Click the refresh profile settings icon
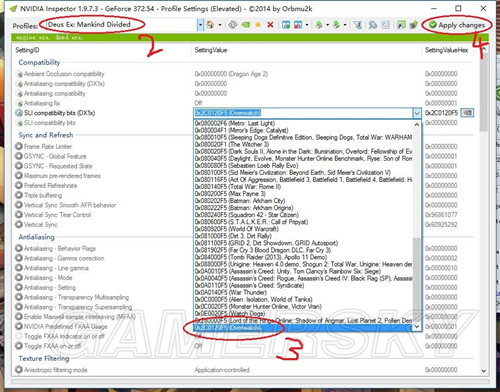This screenshot has width=500, height=392. click(233, 25)
